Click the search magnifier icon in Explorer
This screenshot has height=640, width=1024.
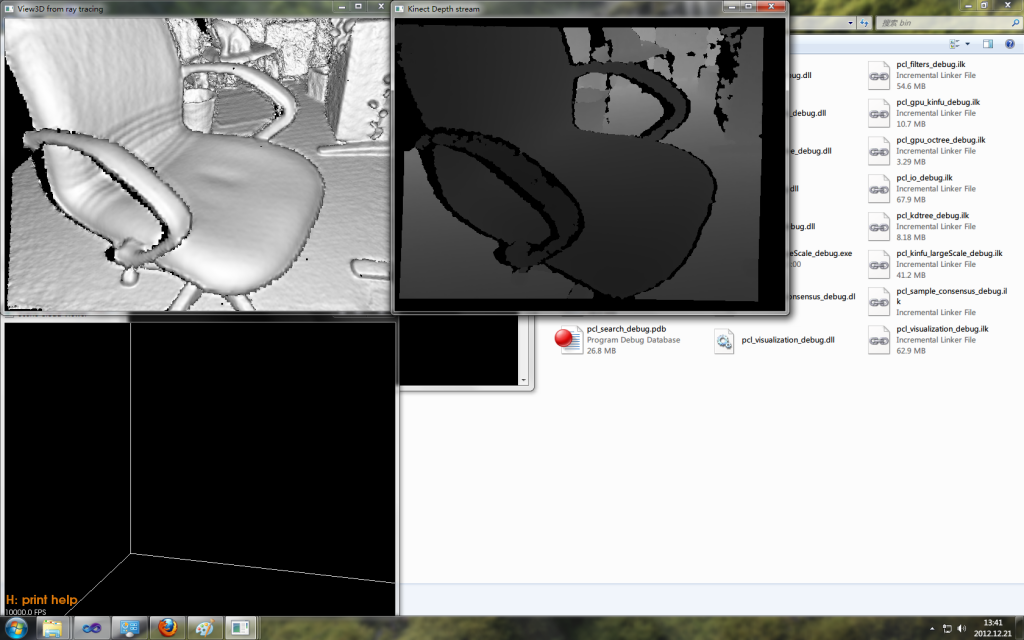(x=1015, y=23)
